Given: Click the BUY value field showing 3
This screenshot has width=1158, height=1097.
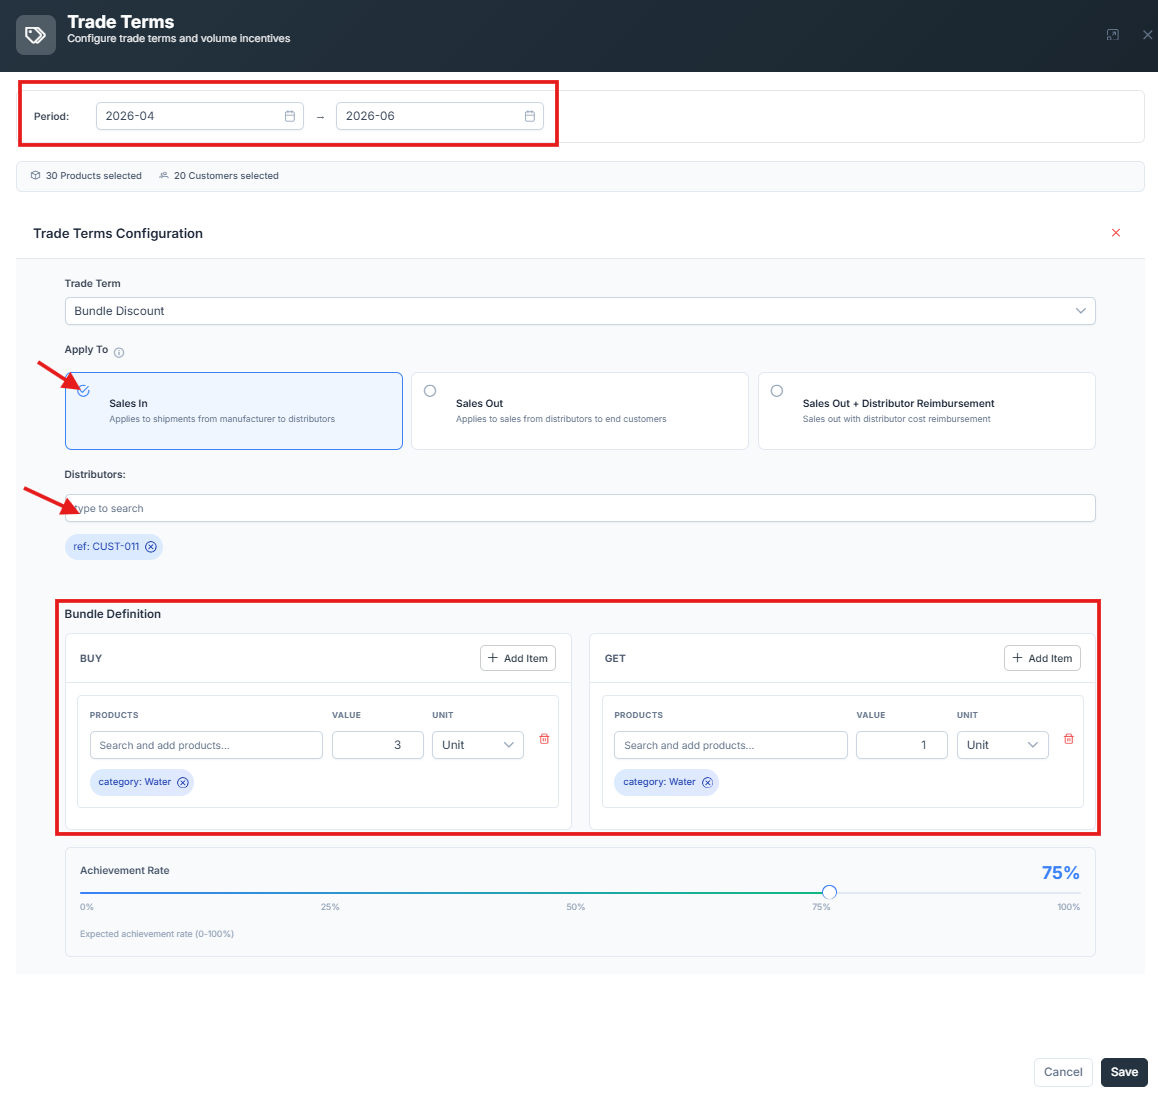Looking at the screenshot, I should point(377,745).
